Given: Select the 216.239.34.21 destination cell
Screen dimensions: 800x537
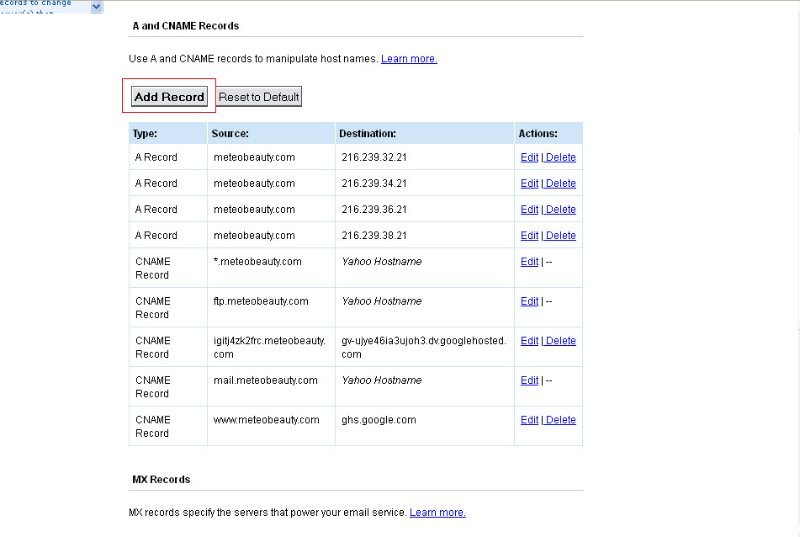Looking at the screenshot, I should click(x=424, y=183).
